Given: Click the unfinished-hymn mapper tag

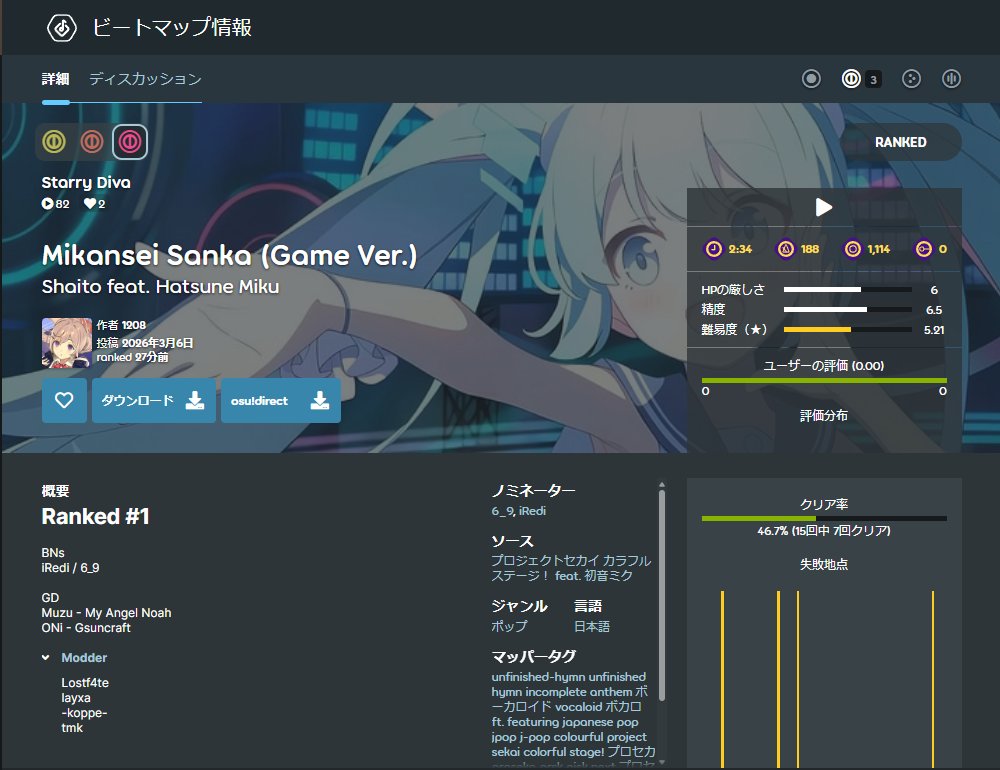Looking at the screenshot, I should 538,677.
